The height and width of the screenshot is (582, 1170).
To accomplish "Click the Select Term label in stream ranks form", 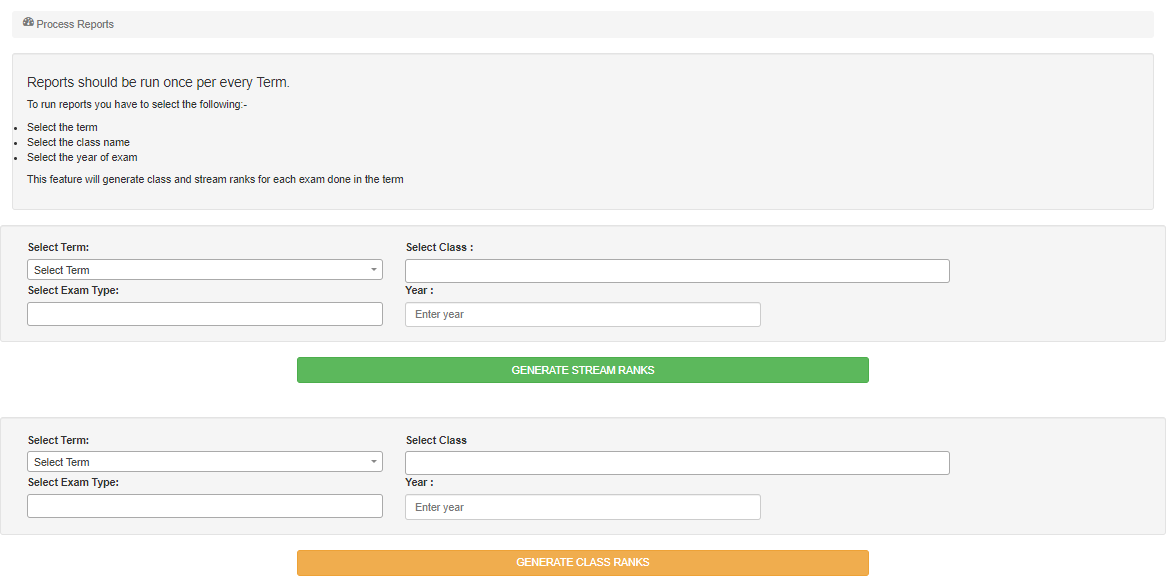I will coord(58,247).
